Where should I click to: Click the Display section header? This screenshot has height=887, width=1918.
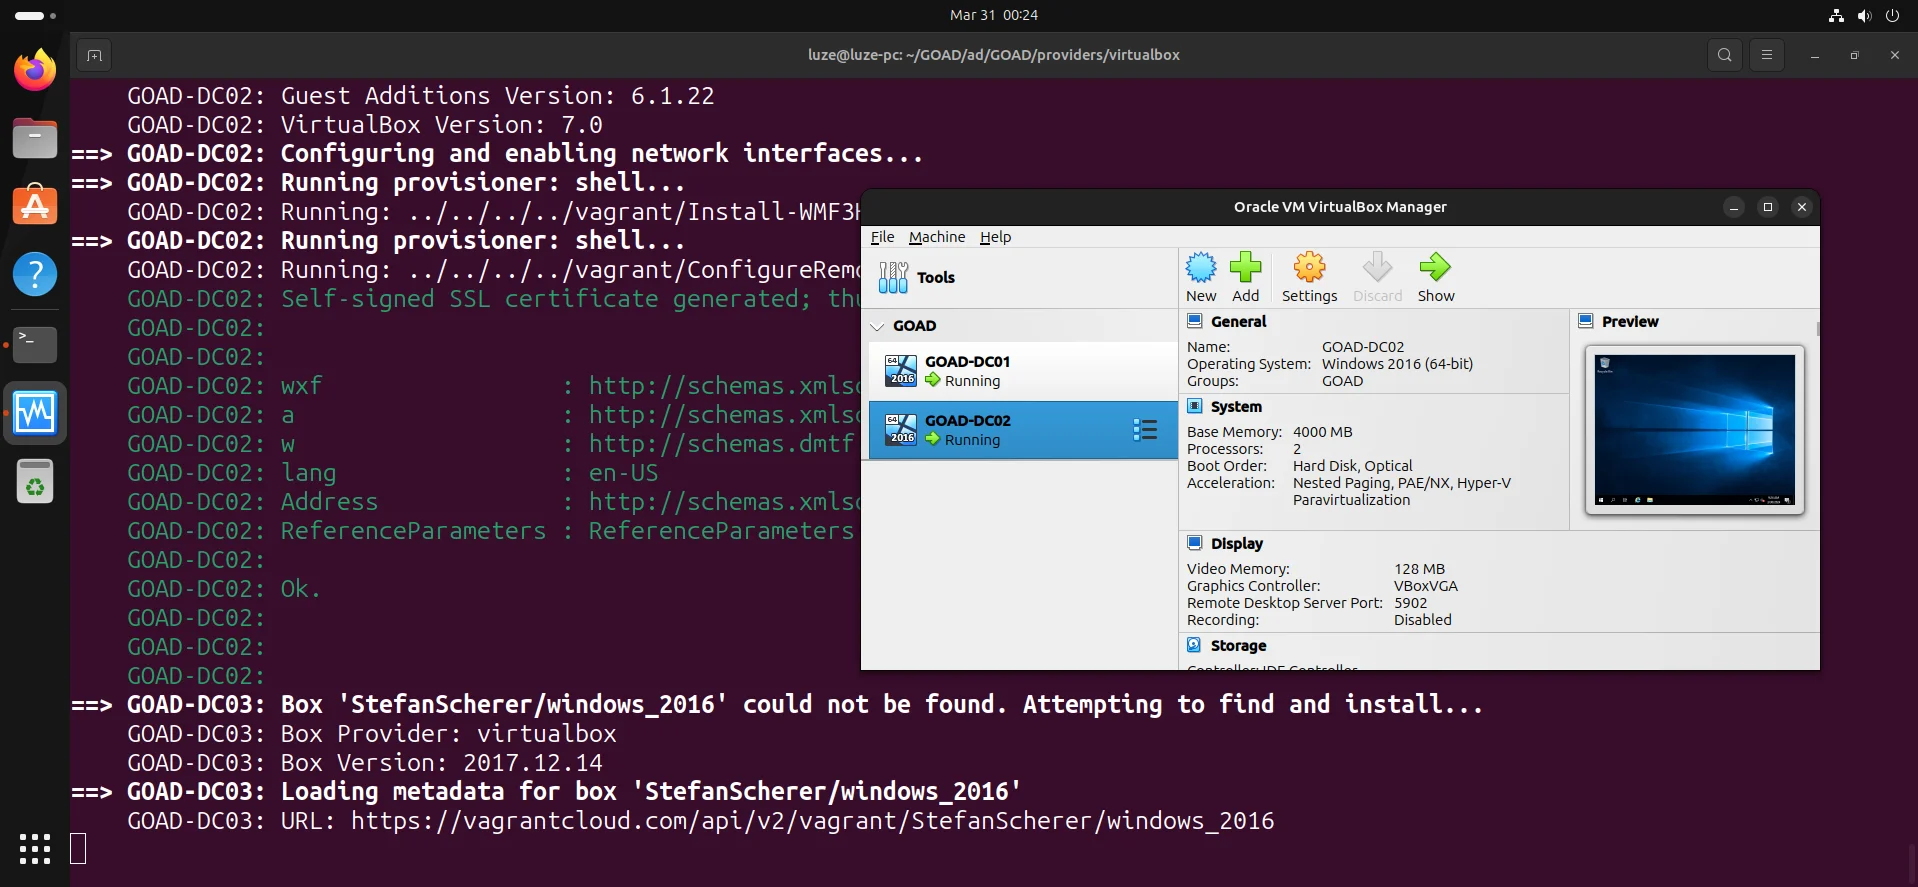coord(1236,544)
